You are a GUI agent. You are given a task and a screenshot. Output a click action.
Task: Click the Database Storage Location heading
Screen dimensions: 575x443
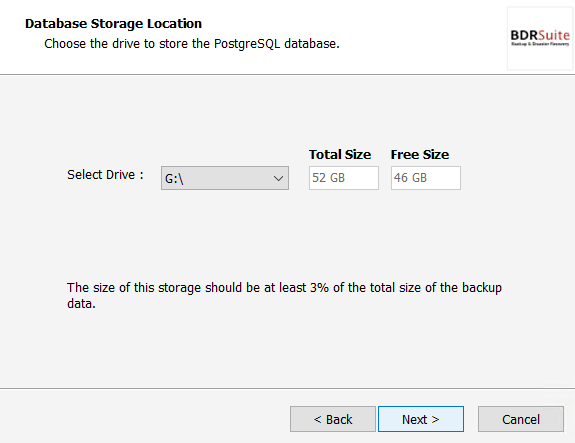click(113, 24)
